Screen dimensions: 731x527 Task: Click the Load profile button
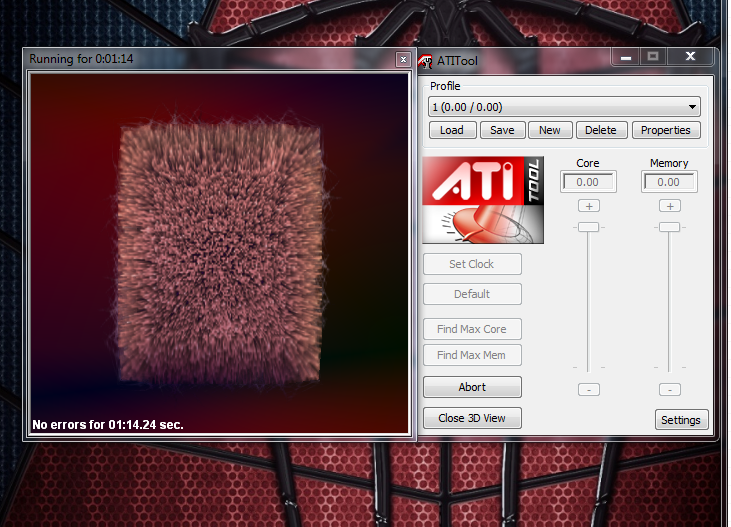tap(452, 130)
